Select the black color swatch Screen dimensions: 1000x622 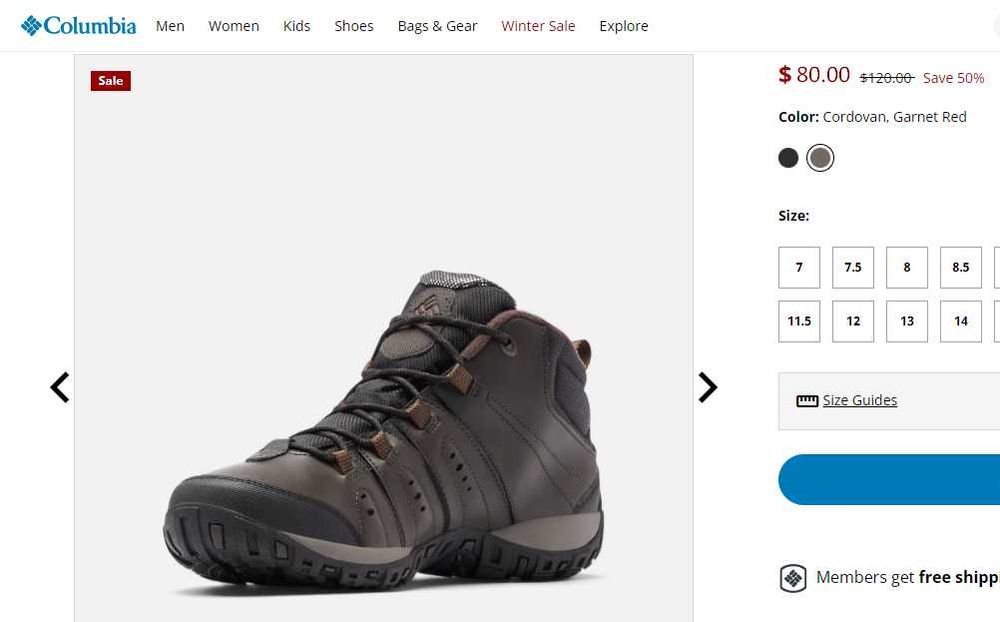(789, 158)
